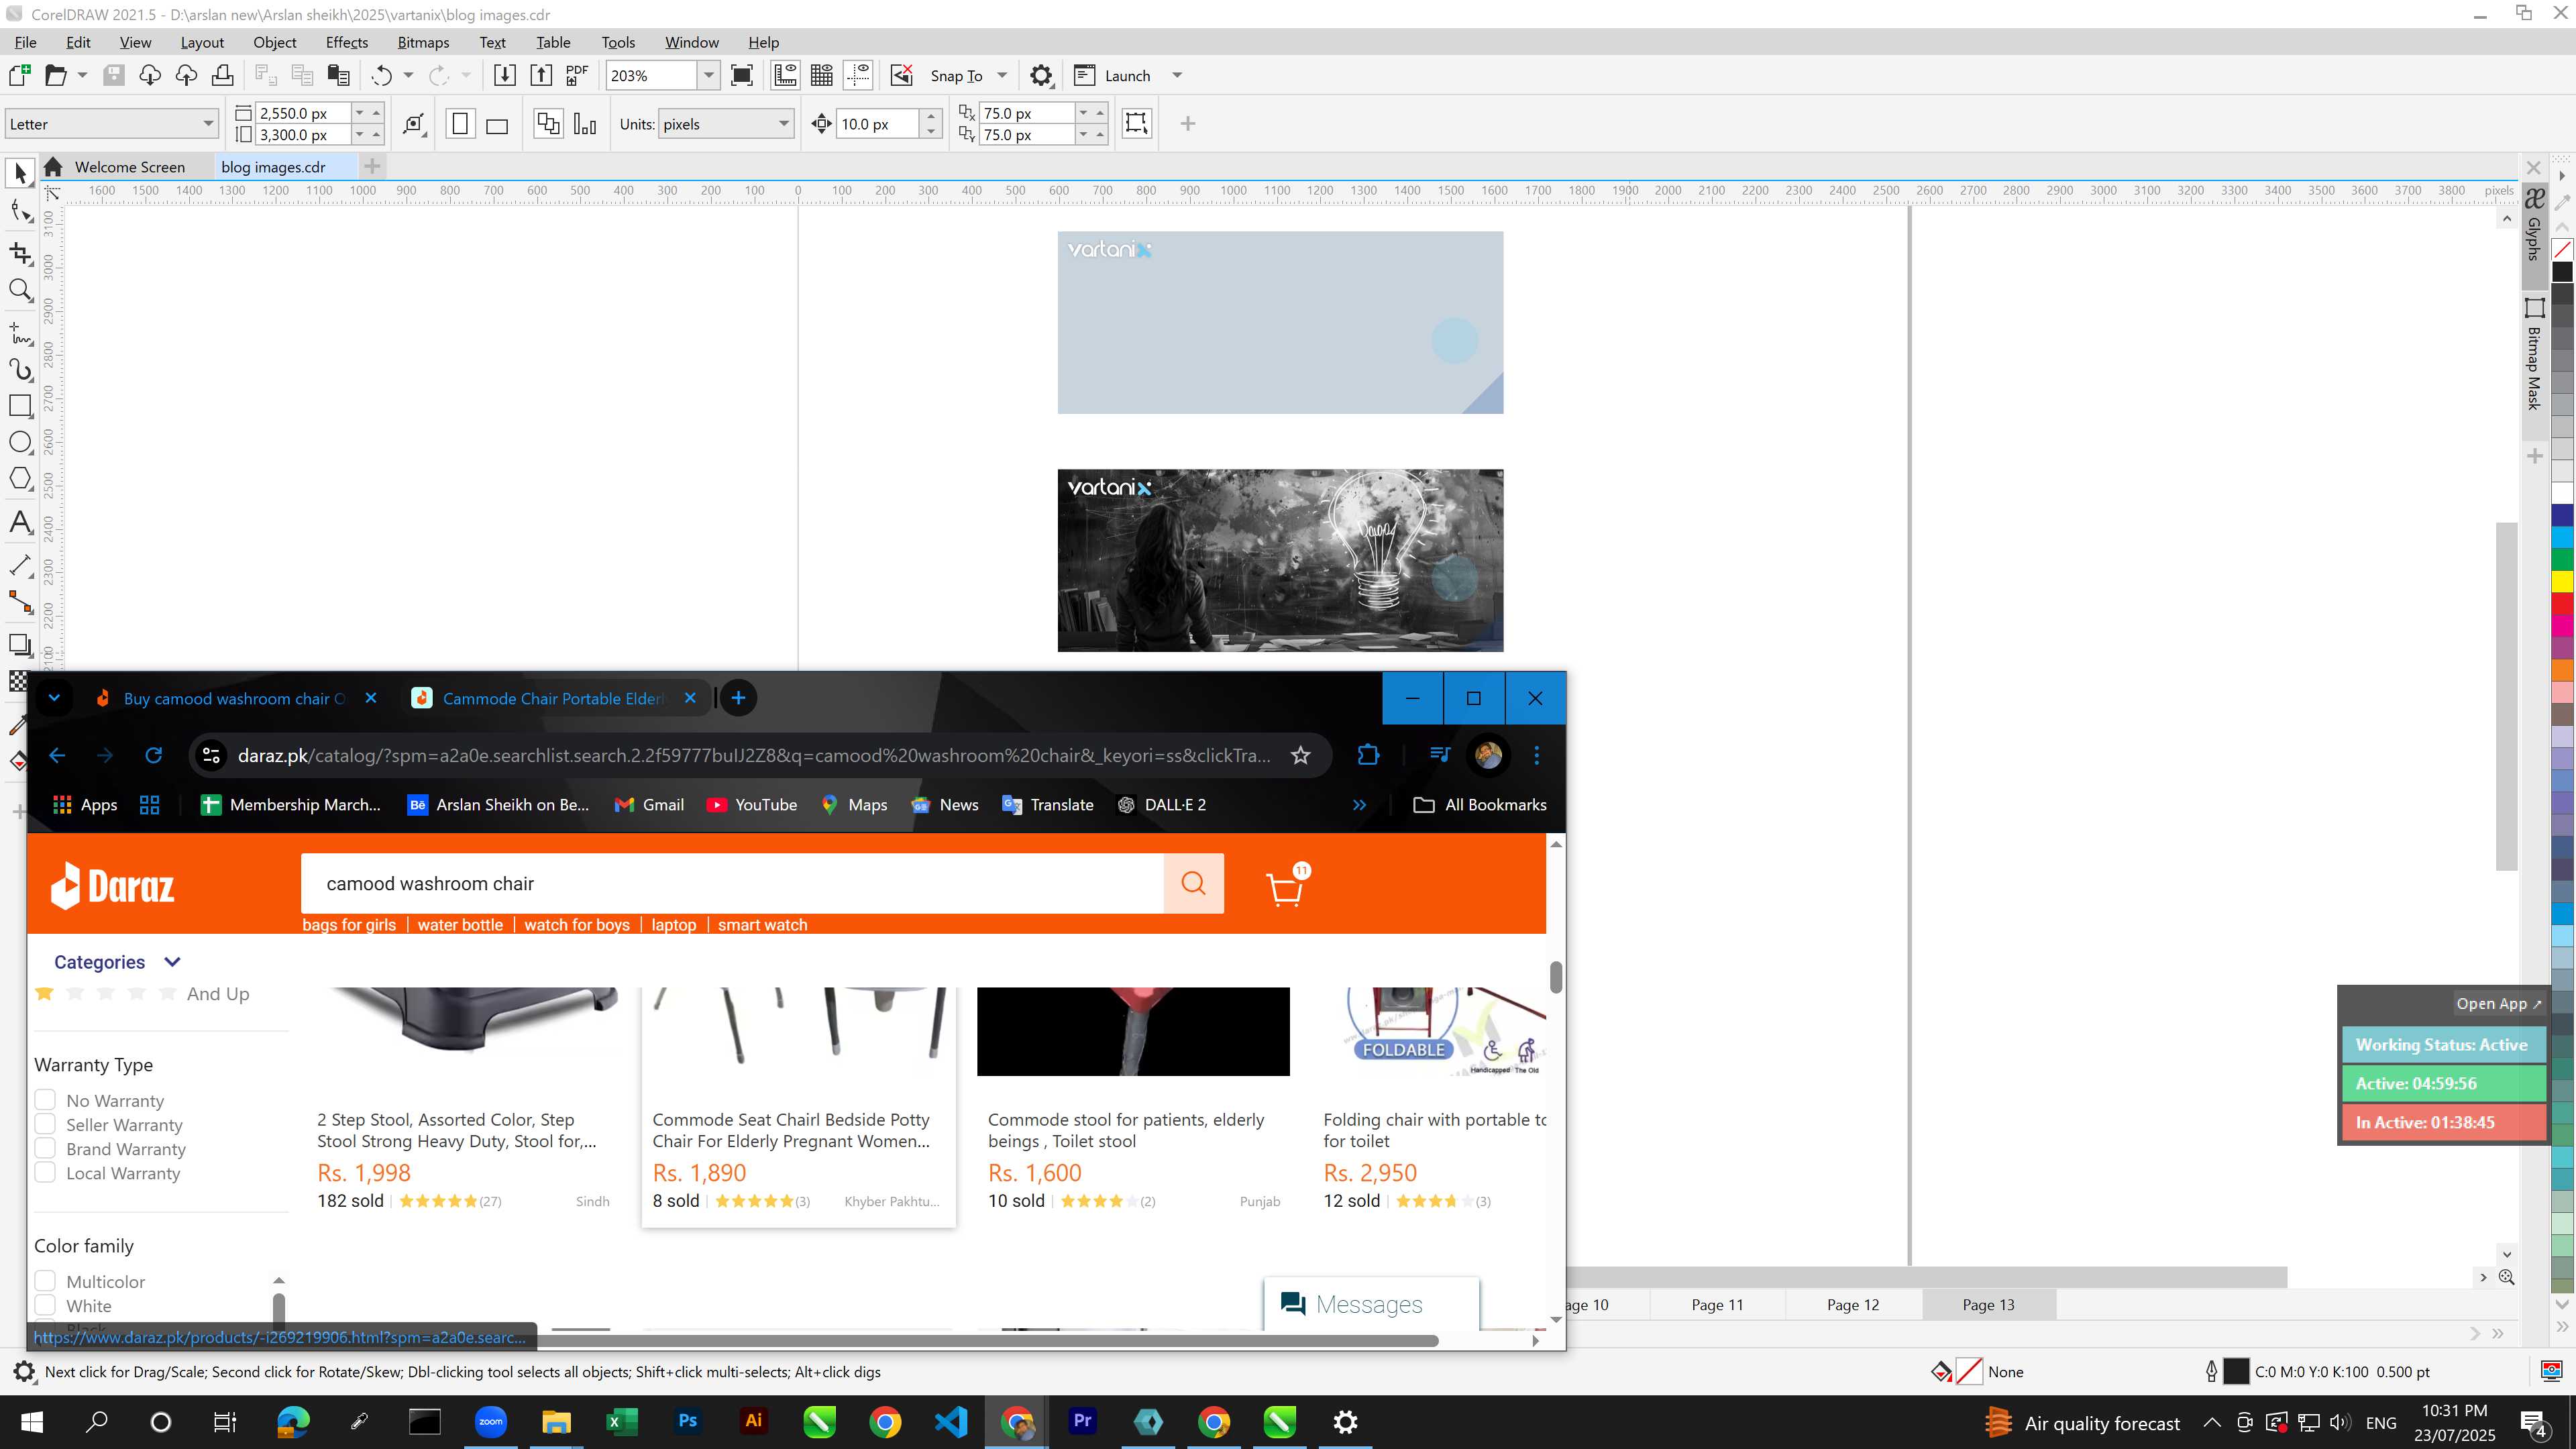Select the Text tool
Screen dimensions: 2576x1449
tap(20, 522)
